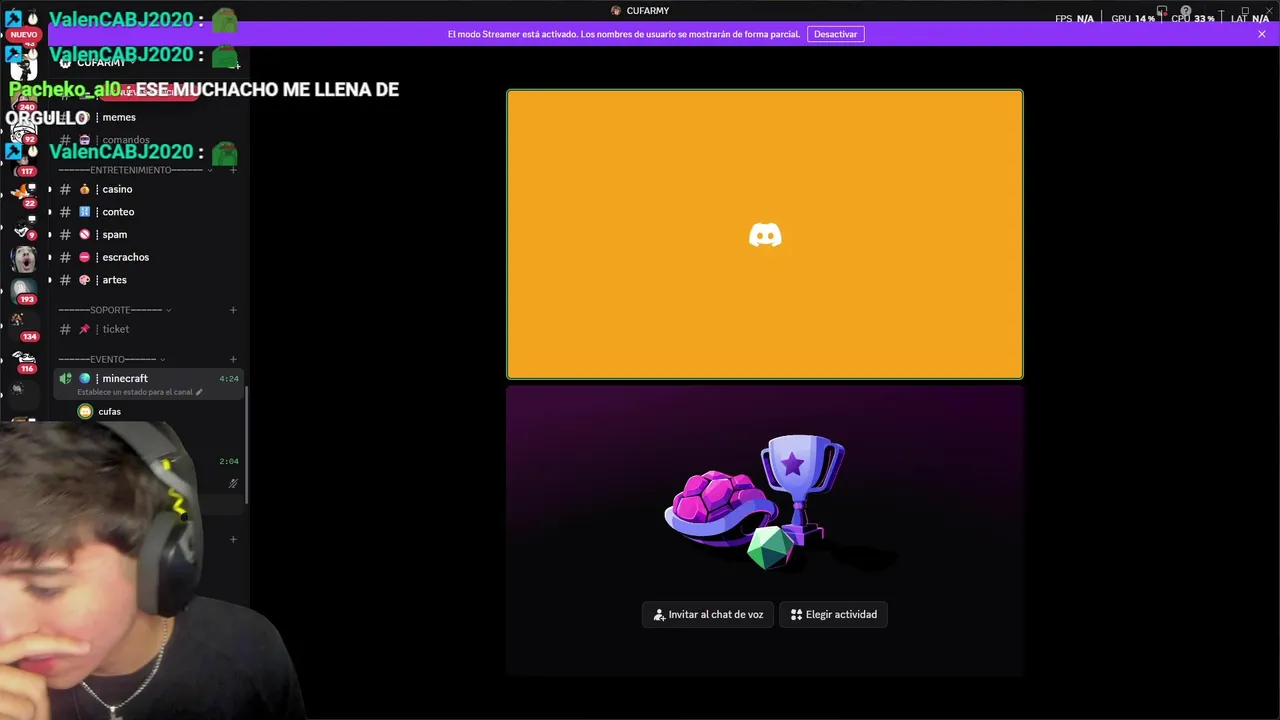1280x720 pixels.
Task: Open the ticket support channel
Action: tap(116, 329)
